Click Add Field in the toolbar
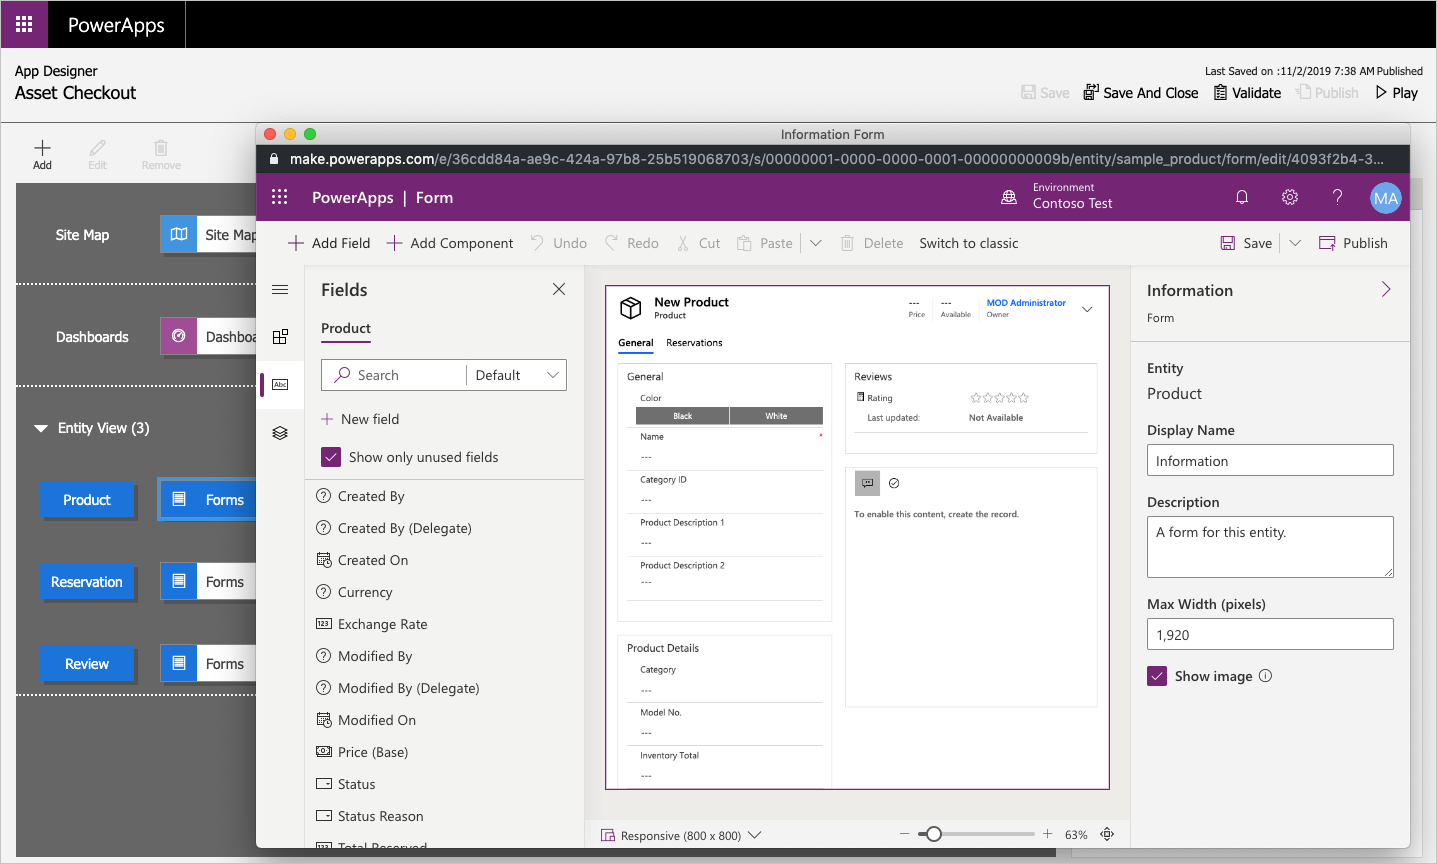Screen dimensions: 1437x864 coord(329,243)
